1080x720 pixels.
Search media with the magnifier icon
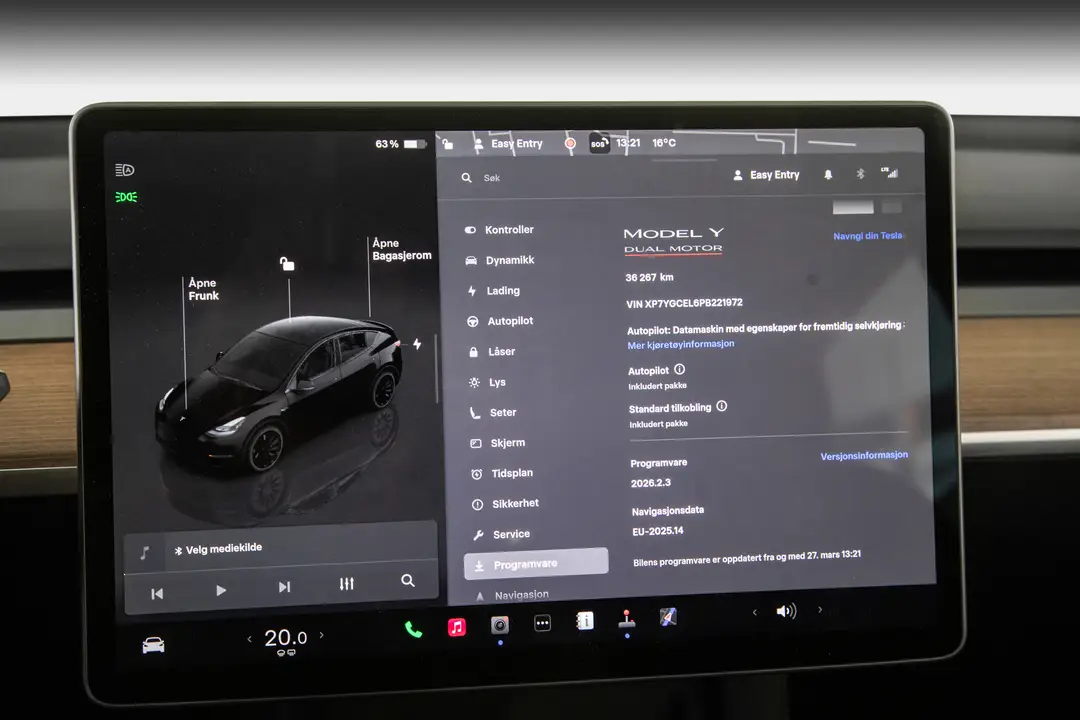[408, 581]
